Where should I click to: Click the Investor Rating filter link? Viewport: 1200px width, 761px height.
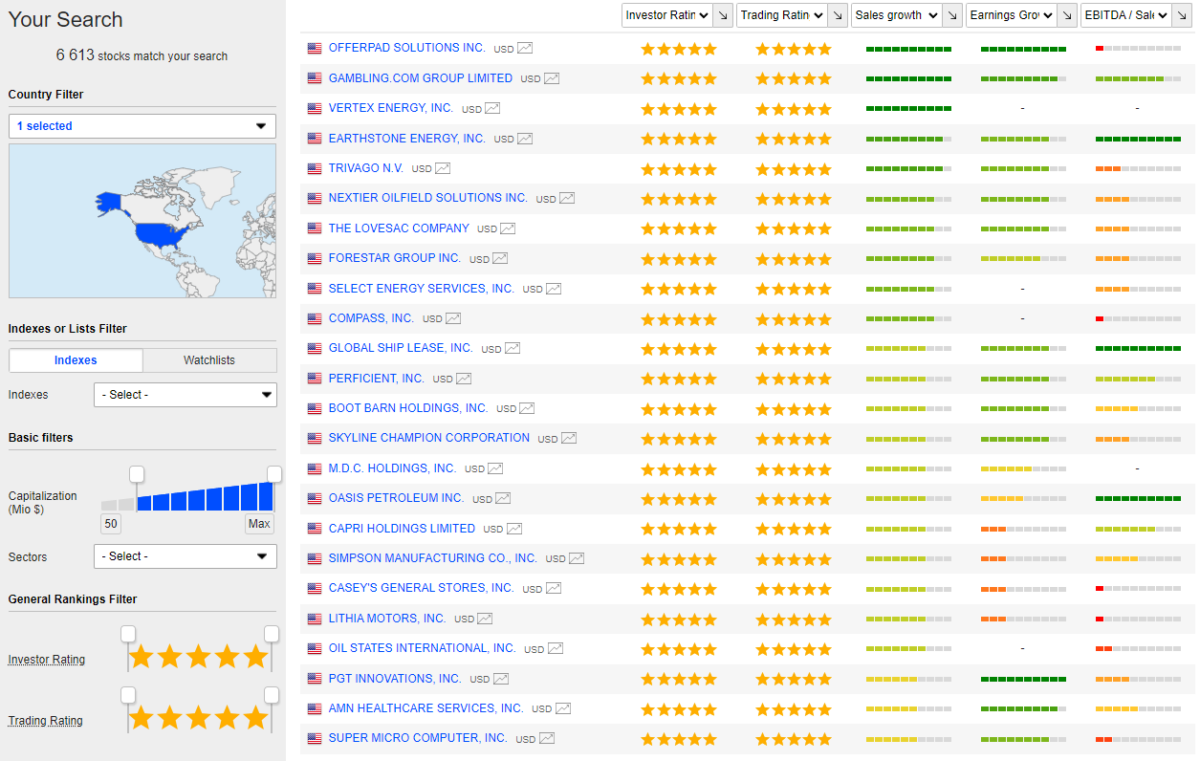click(46, 659)
